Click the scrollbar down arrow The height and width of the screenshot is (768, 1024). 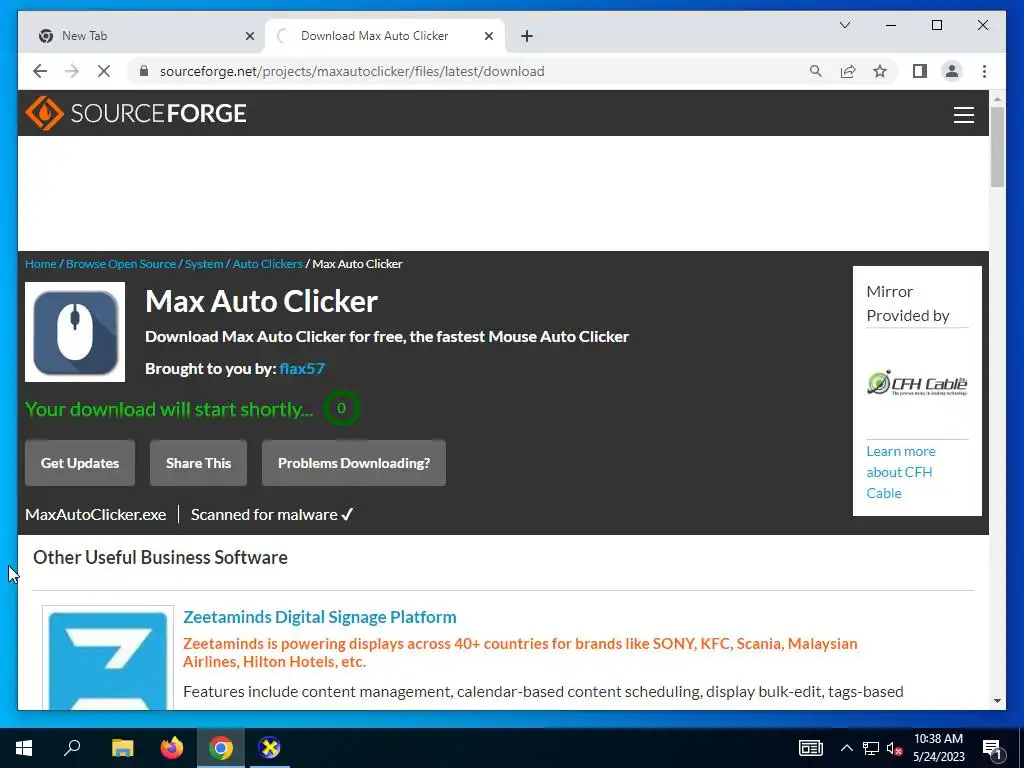tap(997, 701)
